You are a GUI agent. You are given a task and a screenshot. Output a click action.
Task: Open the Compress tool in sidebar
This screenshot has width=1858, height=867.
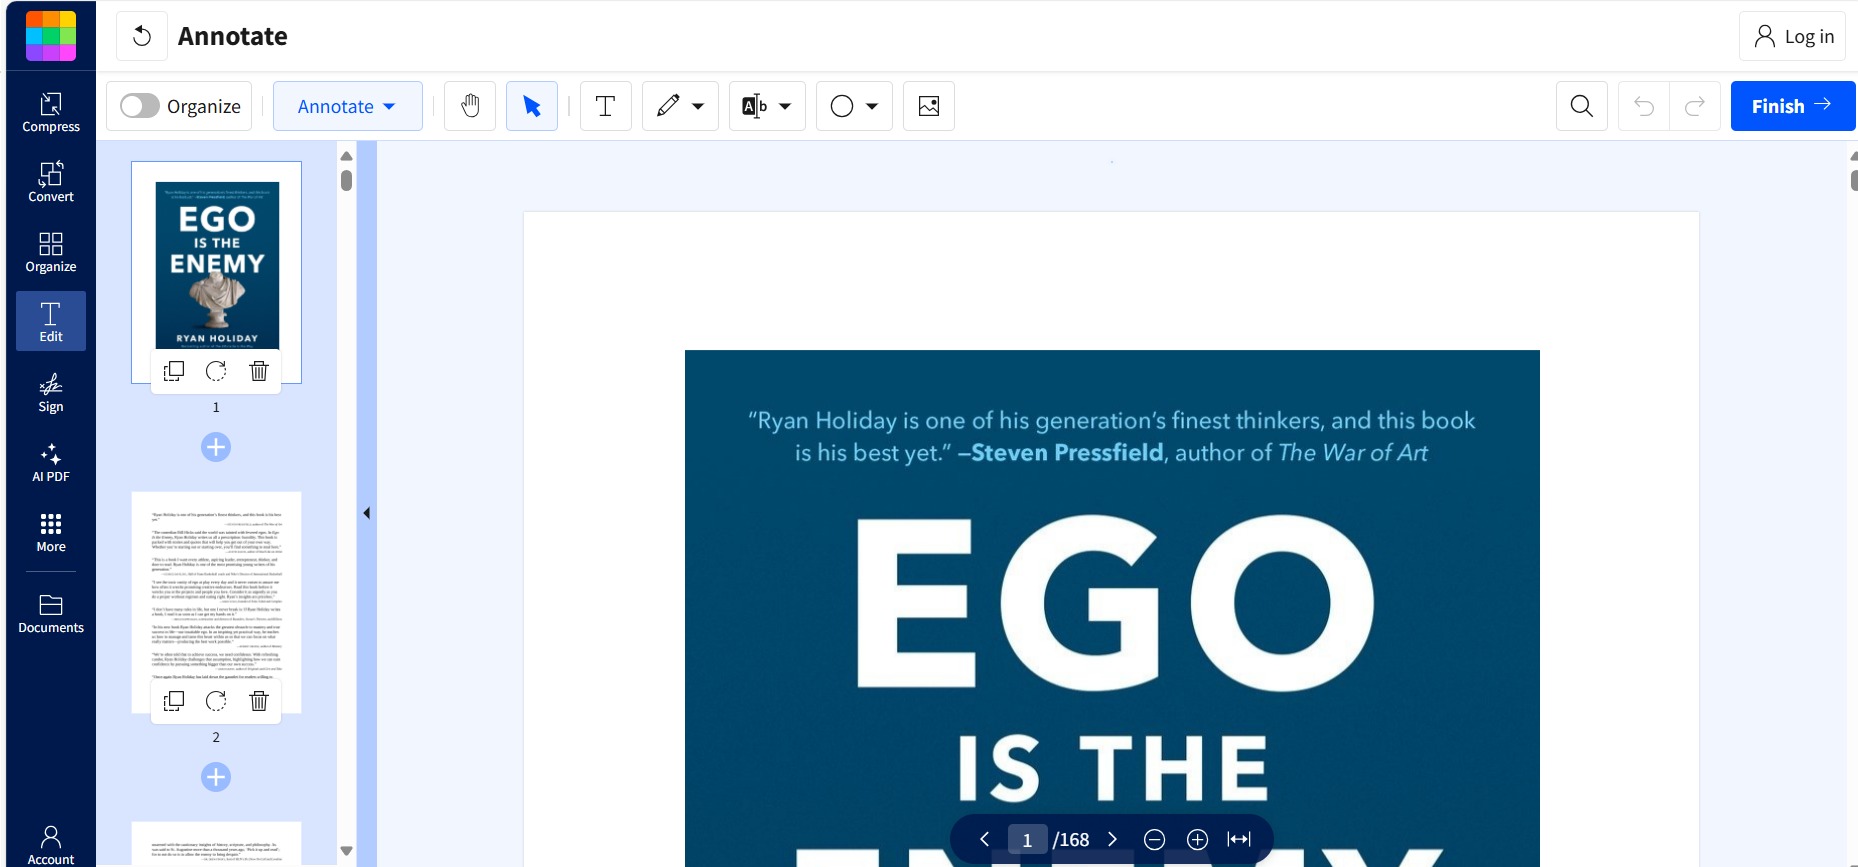point(51,112)
